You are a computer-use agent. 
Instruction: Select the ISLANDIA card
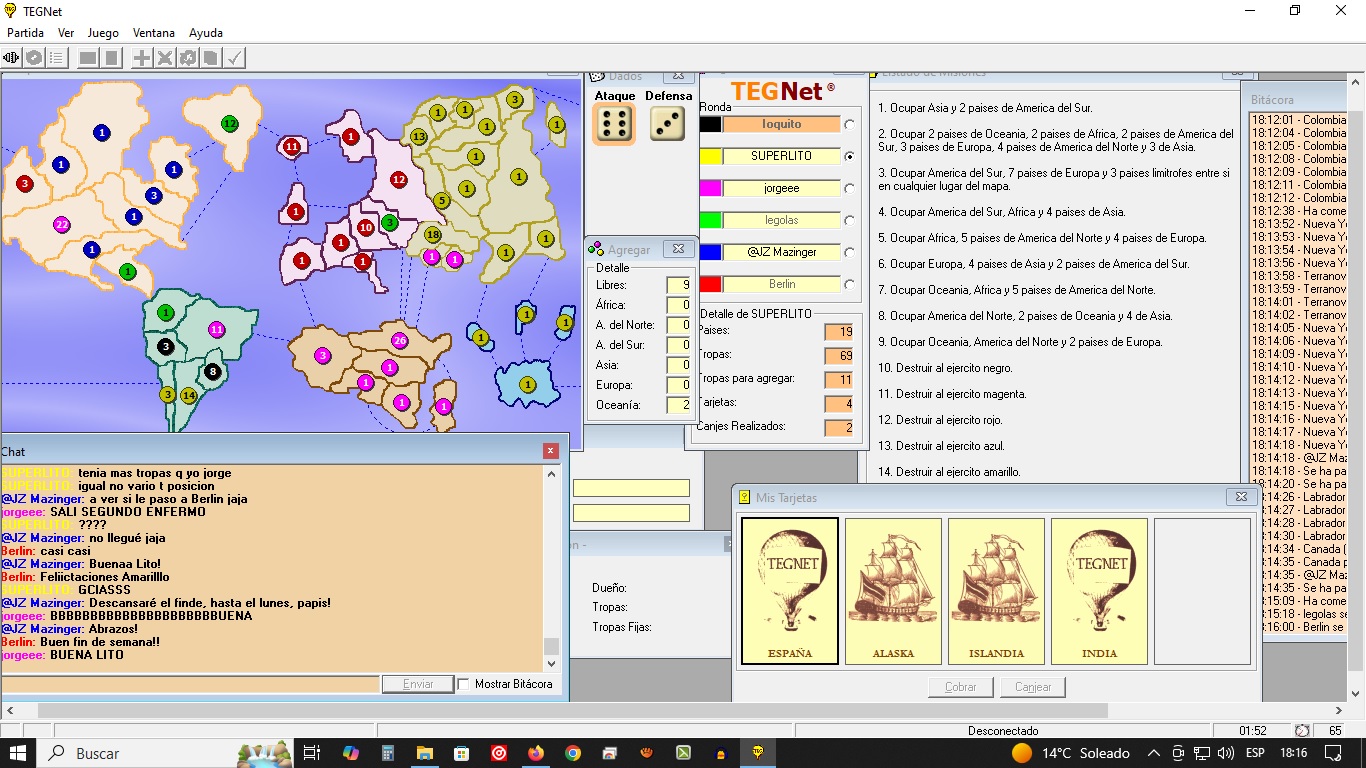click(997, 591)
